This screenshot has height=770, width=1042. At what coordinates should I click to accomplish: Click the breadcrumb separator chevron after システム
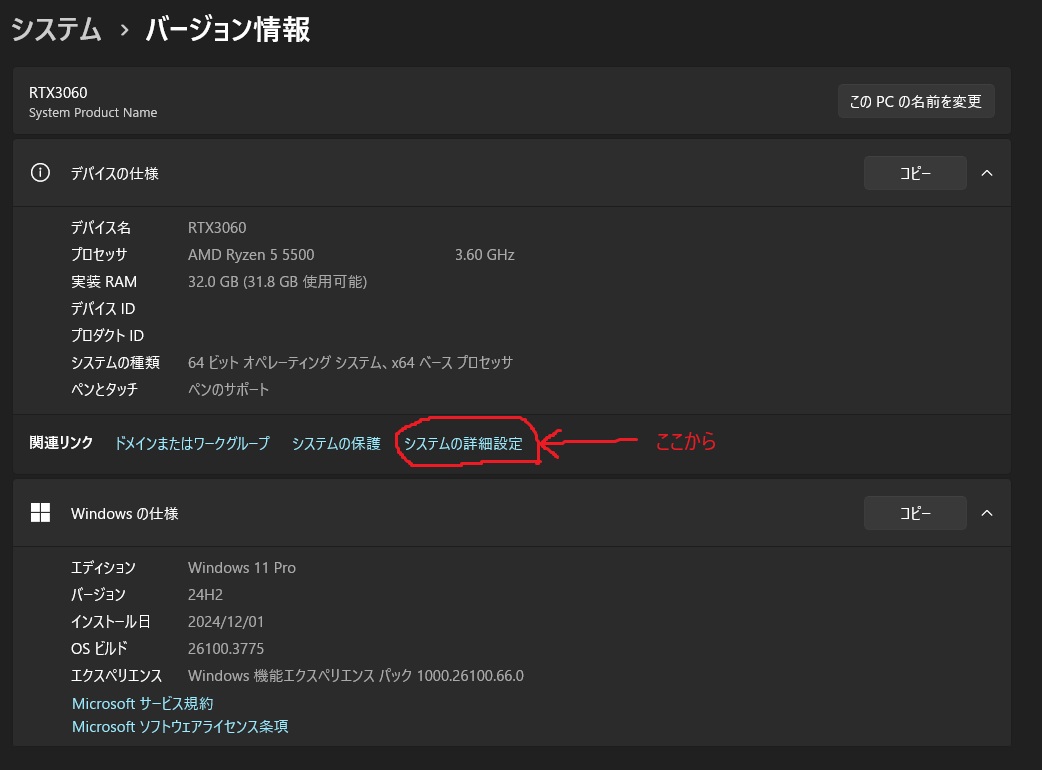(x=124, y=31)
